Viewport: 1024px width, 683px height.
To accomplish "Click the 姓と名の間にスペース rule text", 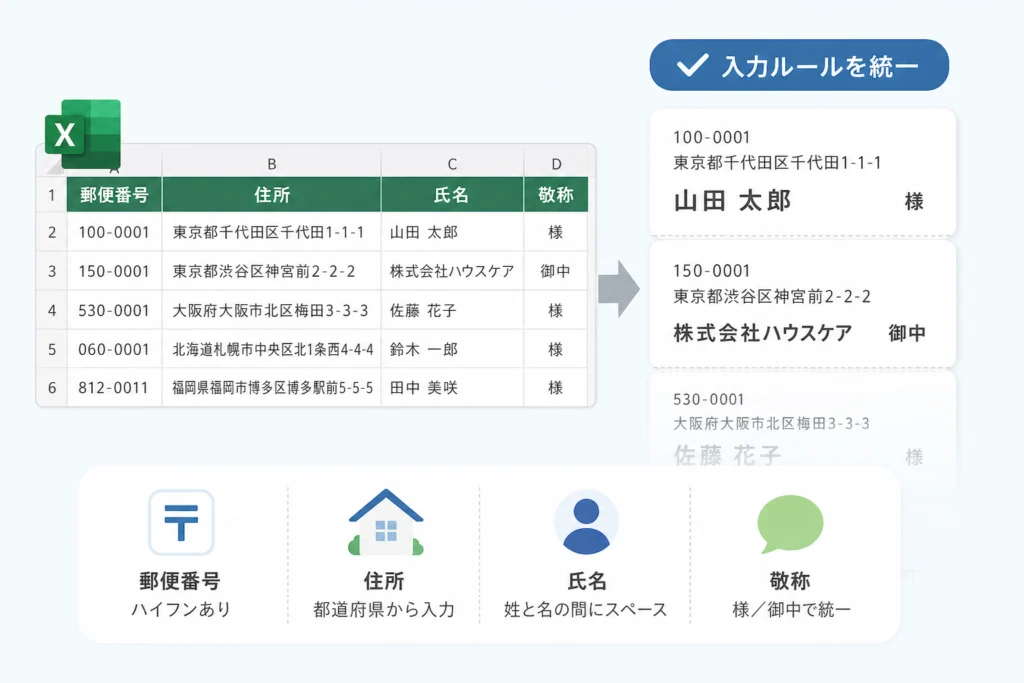I will coord(586,609).
